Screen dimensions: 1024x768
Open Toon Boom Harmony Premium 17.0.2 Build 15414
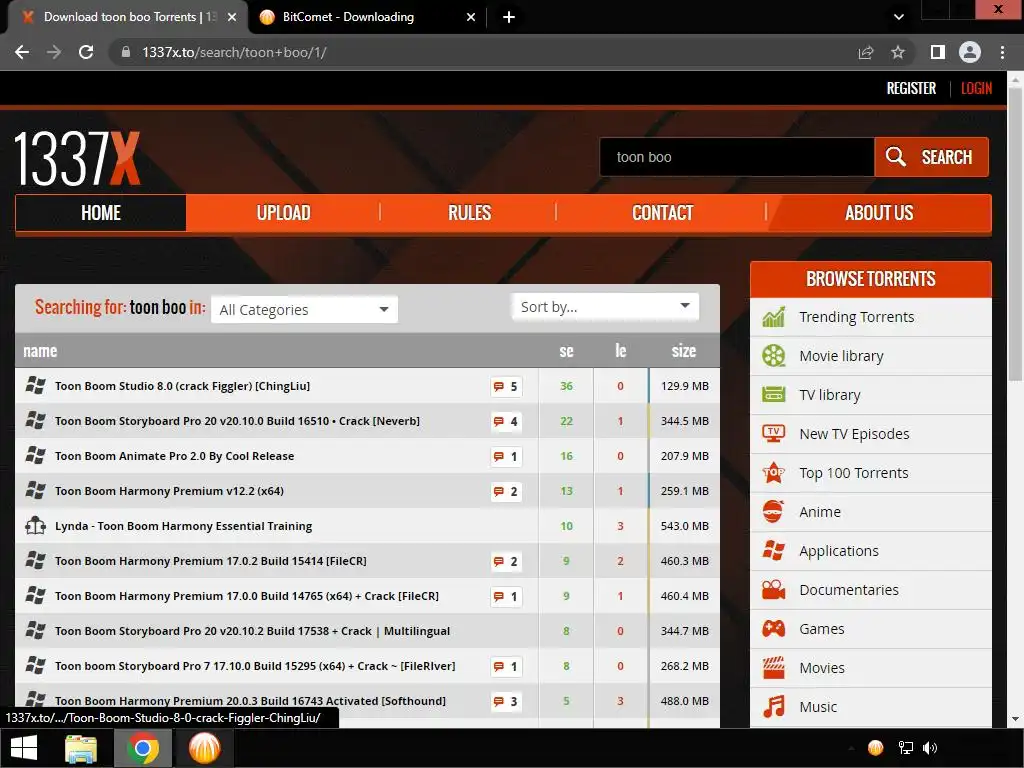tap(210, 561)
